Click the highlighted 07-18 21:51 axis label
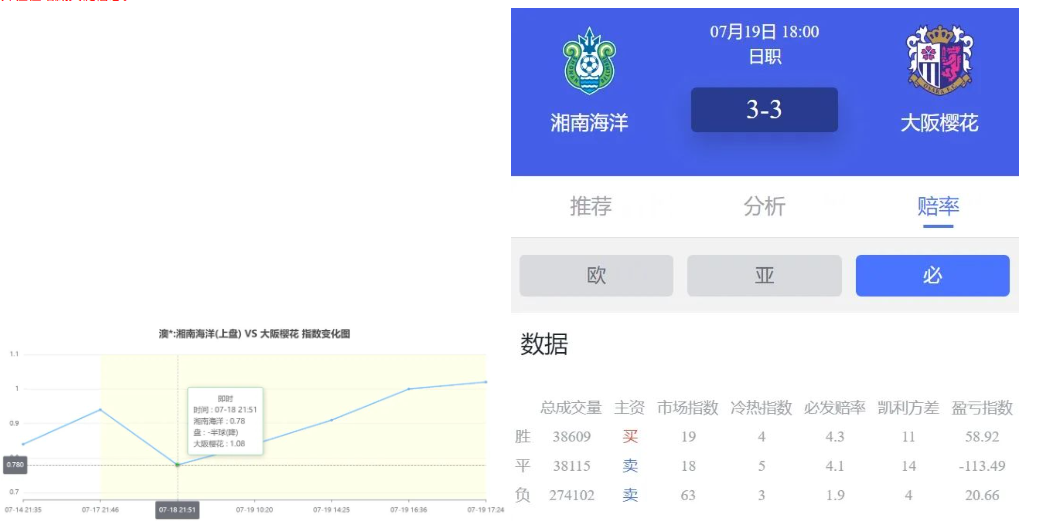 click(179, 510)
